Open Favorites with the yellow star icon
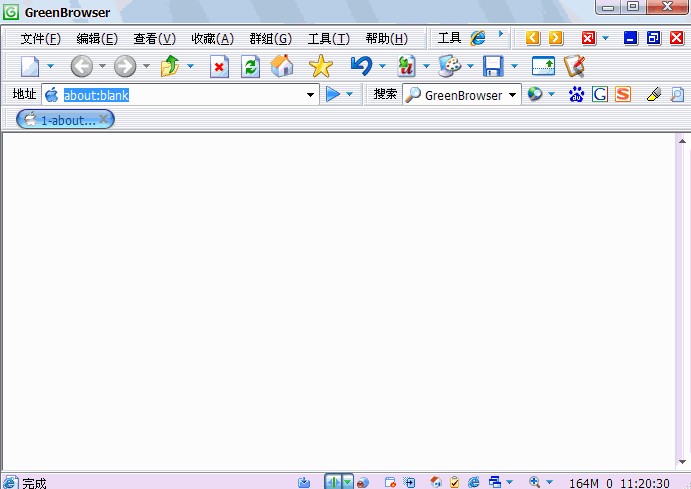This screenshot has width=691, height=489. [320, 67]
